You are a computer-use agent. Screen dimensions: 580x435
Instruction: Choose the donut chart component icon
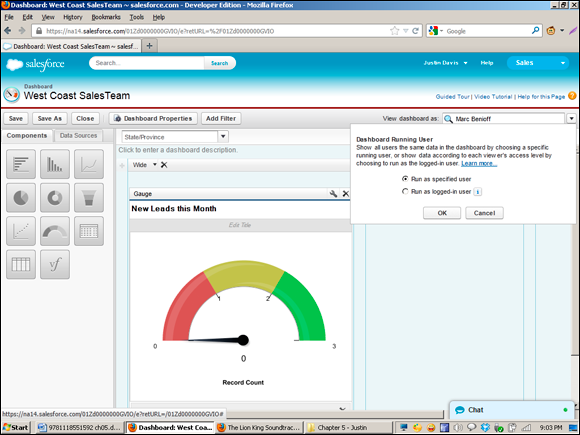coord(55,198)
